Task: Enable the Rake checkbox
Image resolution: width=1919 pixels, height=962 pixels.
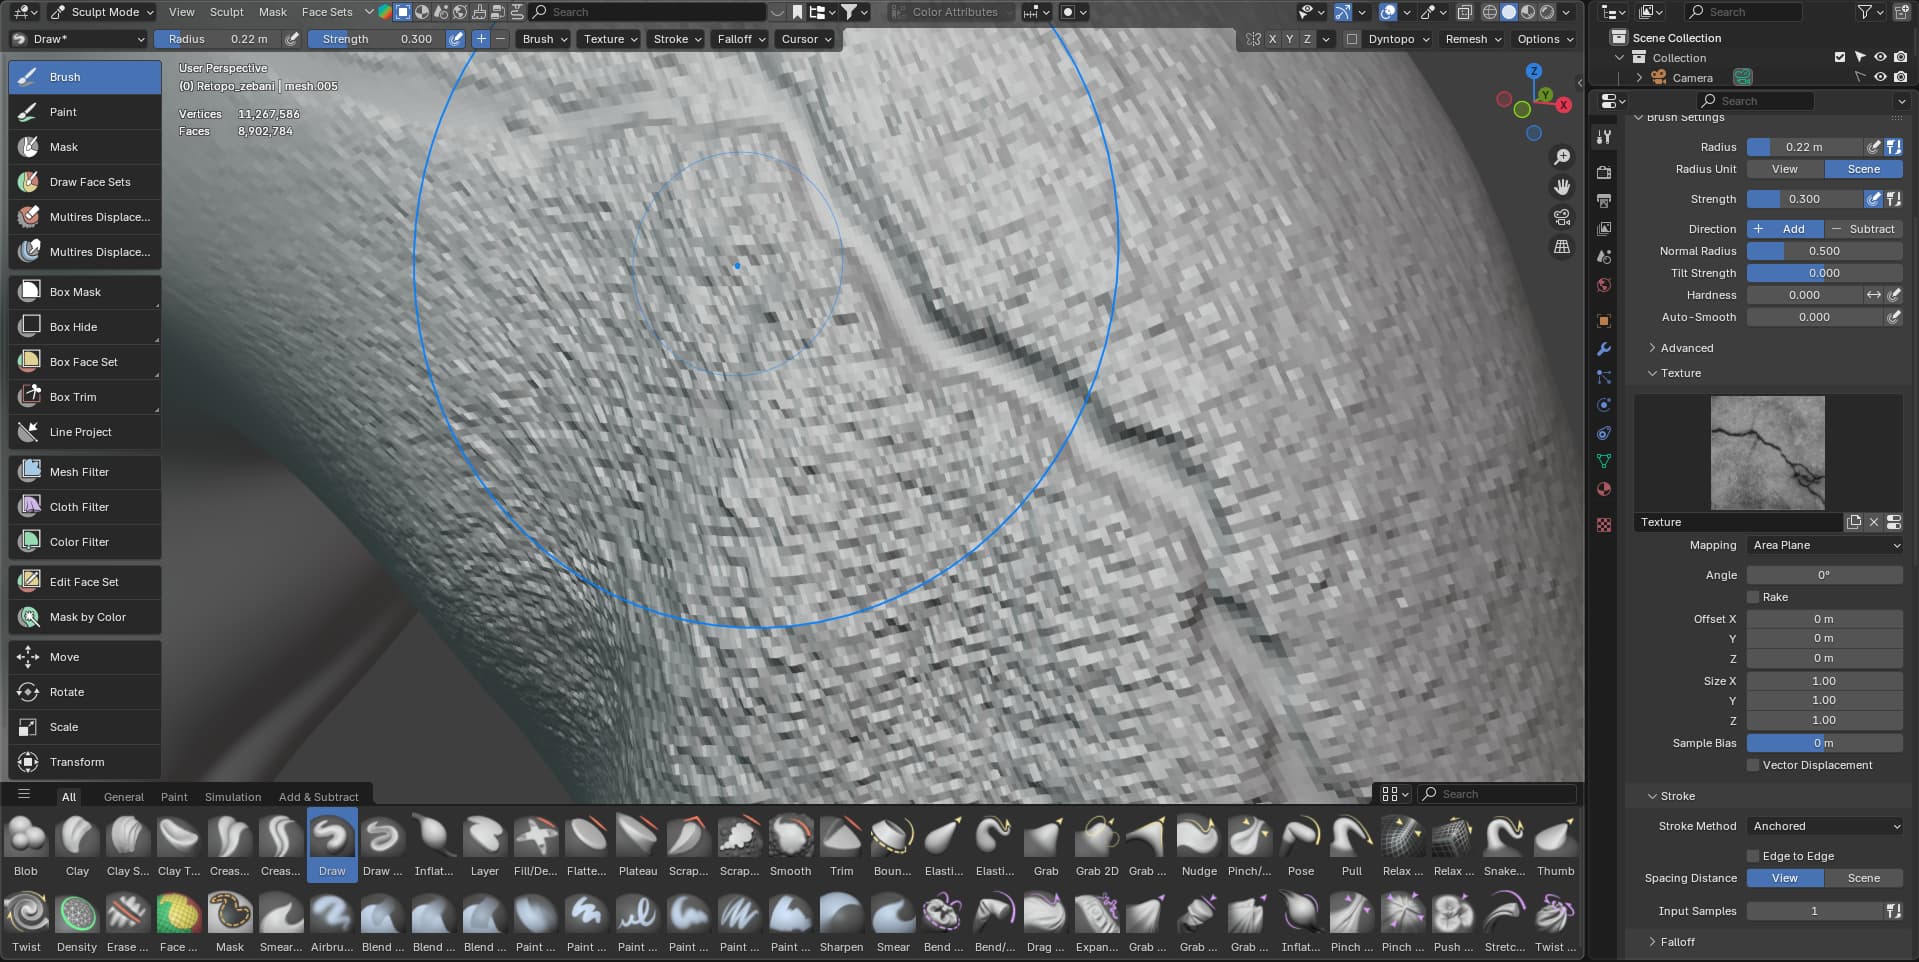Action: [x=1753, y=597]
